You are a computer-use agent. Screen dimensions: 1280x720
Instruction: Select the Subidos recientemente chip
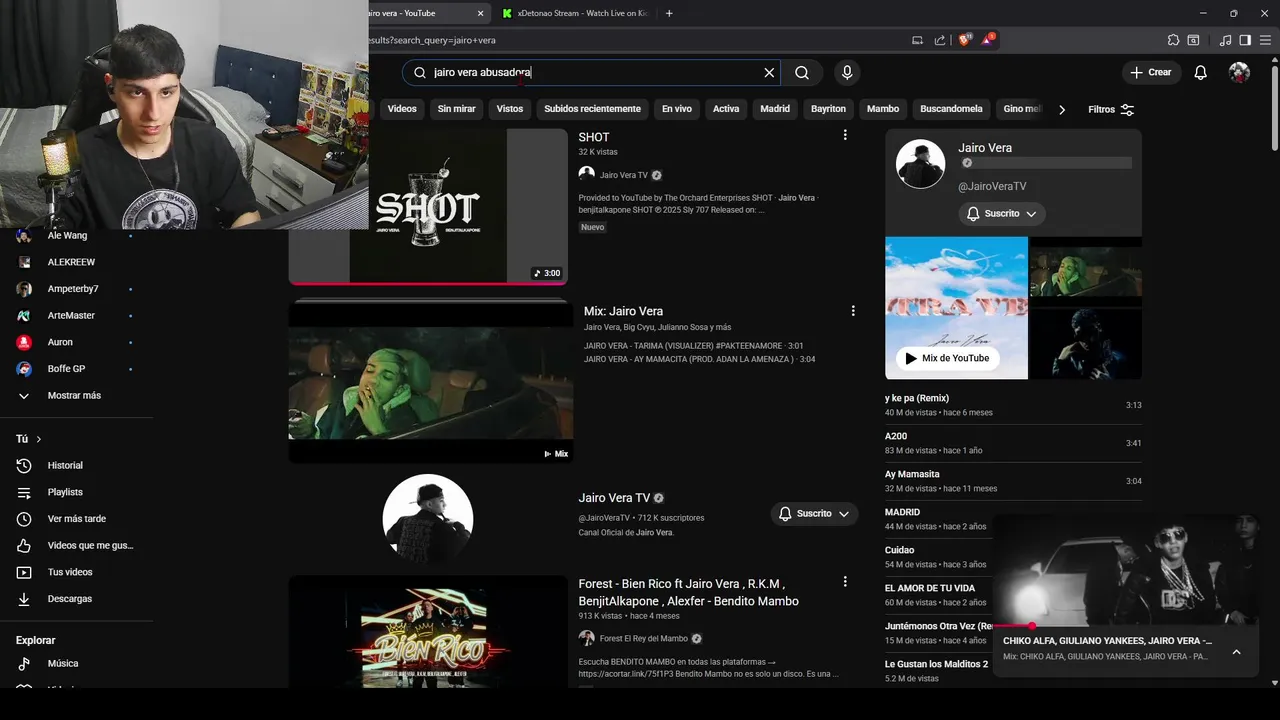tap(592, 109)
